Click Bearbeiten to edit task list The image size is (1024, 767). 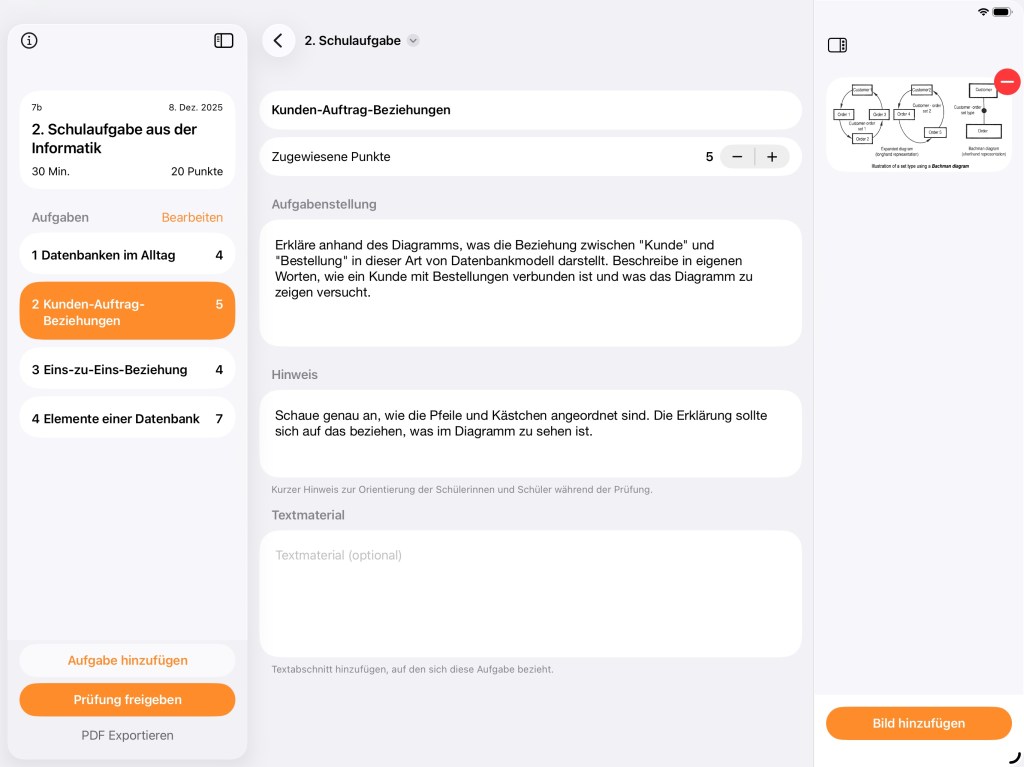[192, 217]
